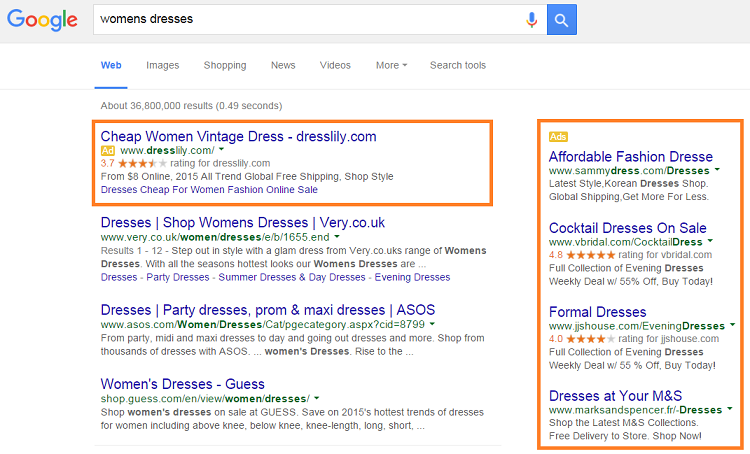Switch to the Images tab
This screenshot has height=454, width=750.
pos(163,66)
